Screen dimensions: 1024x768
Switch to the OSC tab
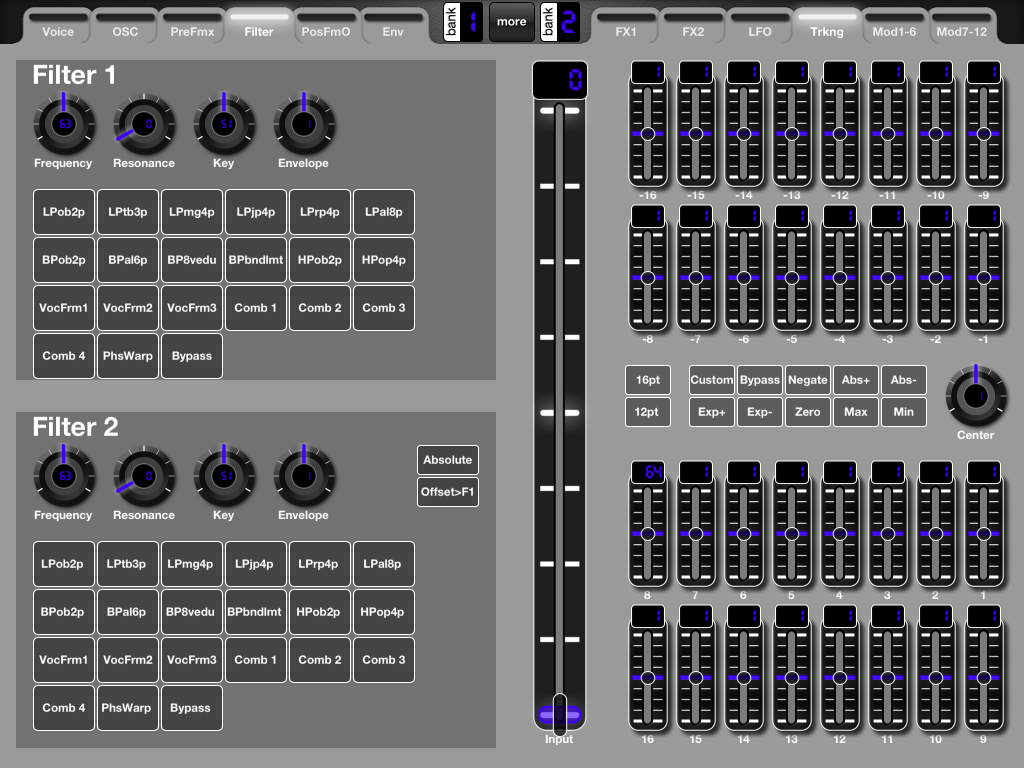[125, 26]
